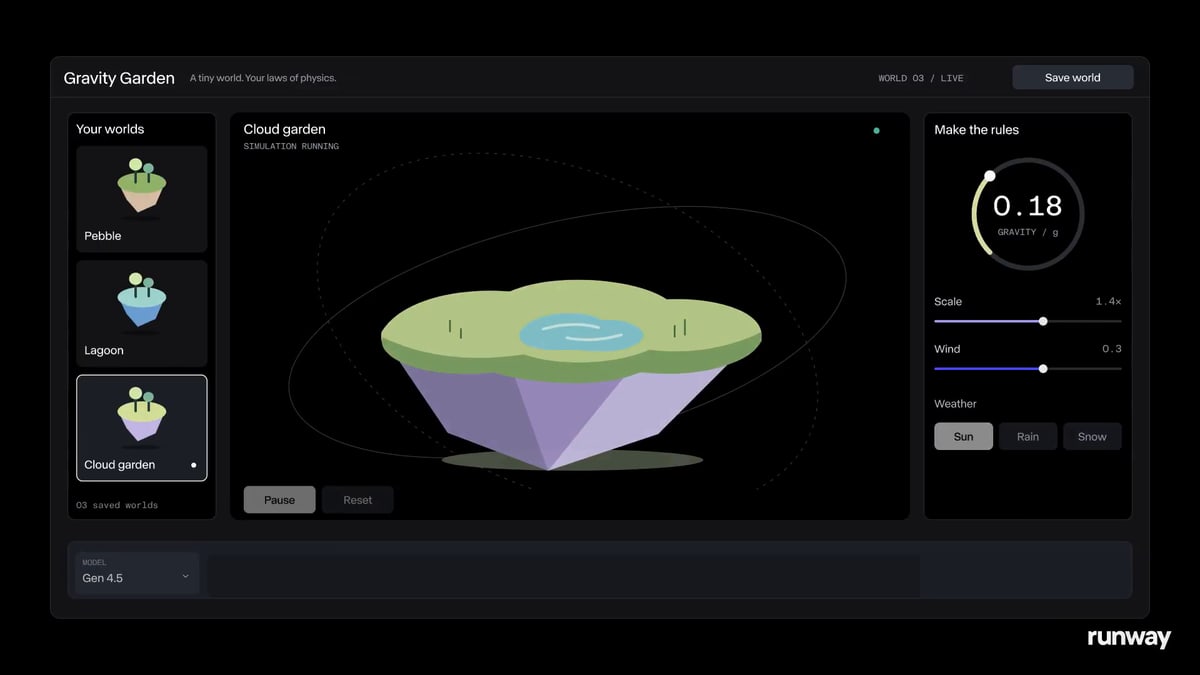Click the Weather label
This screenshot has height=675, width=1200.
(x=955, y=404)
